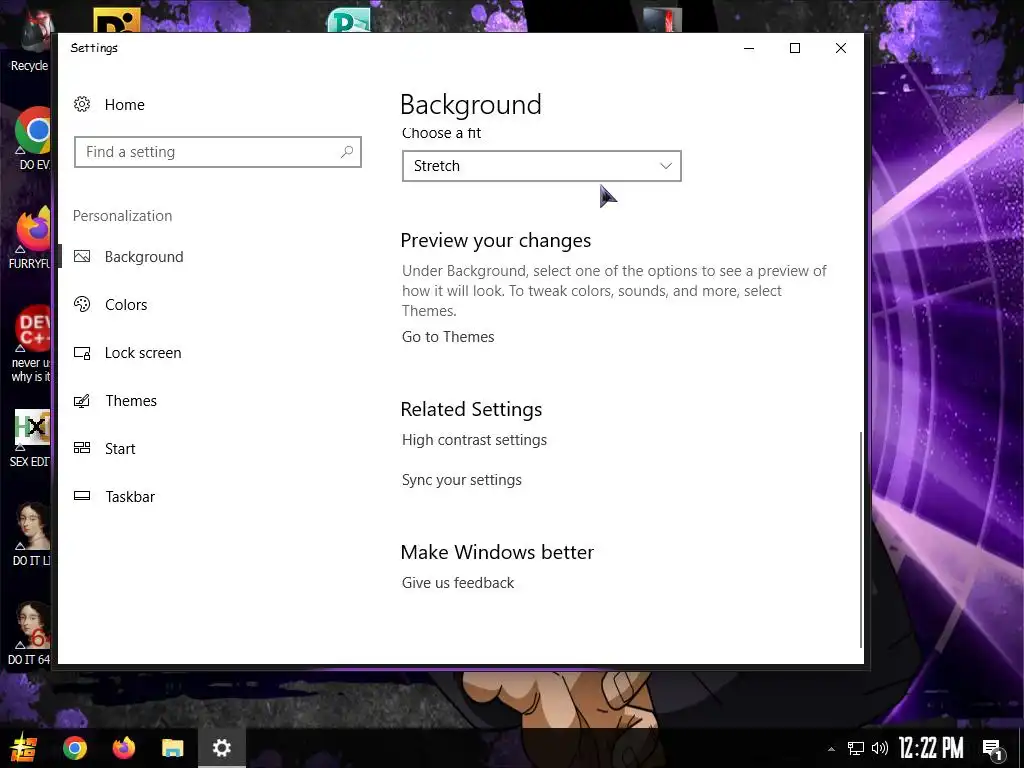This screenshot has width=1024, height=768.
Task: Open the volume speaker tray icon
Action: point(880,748)
